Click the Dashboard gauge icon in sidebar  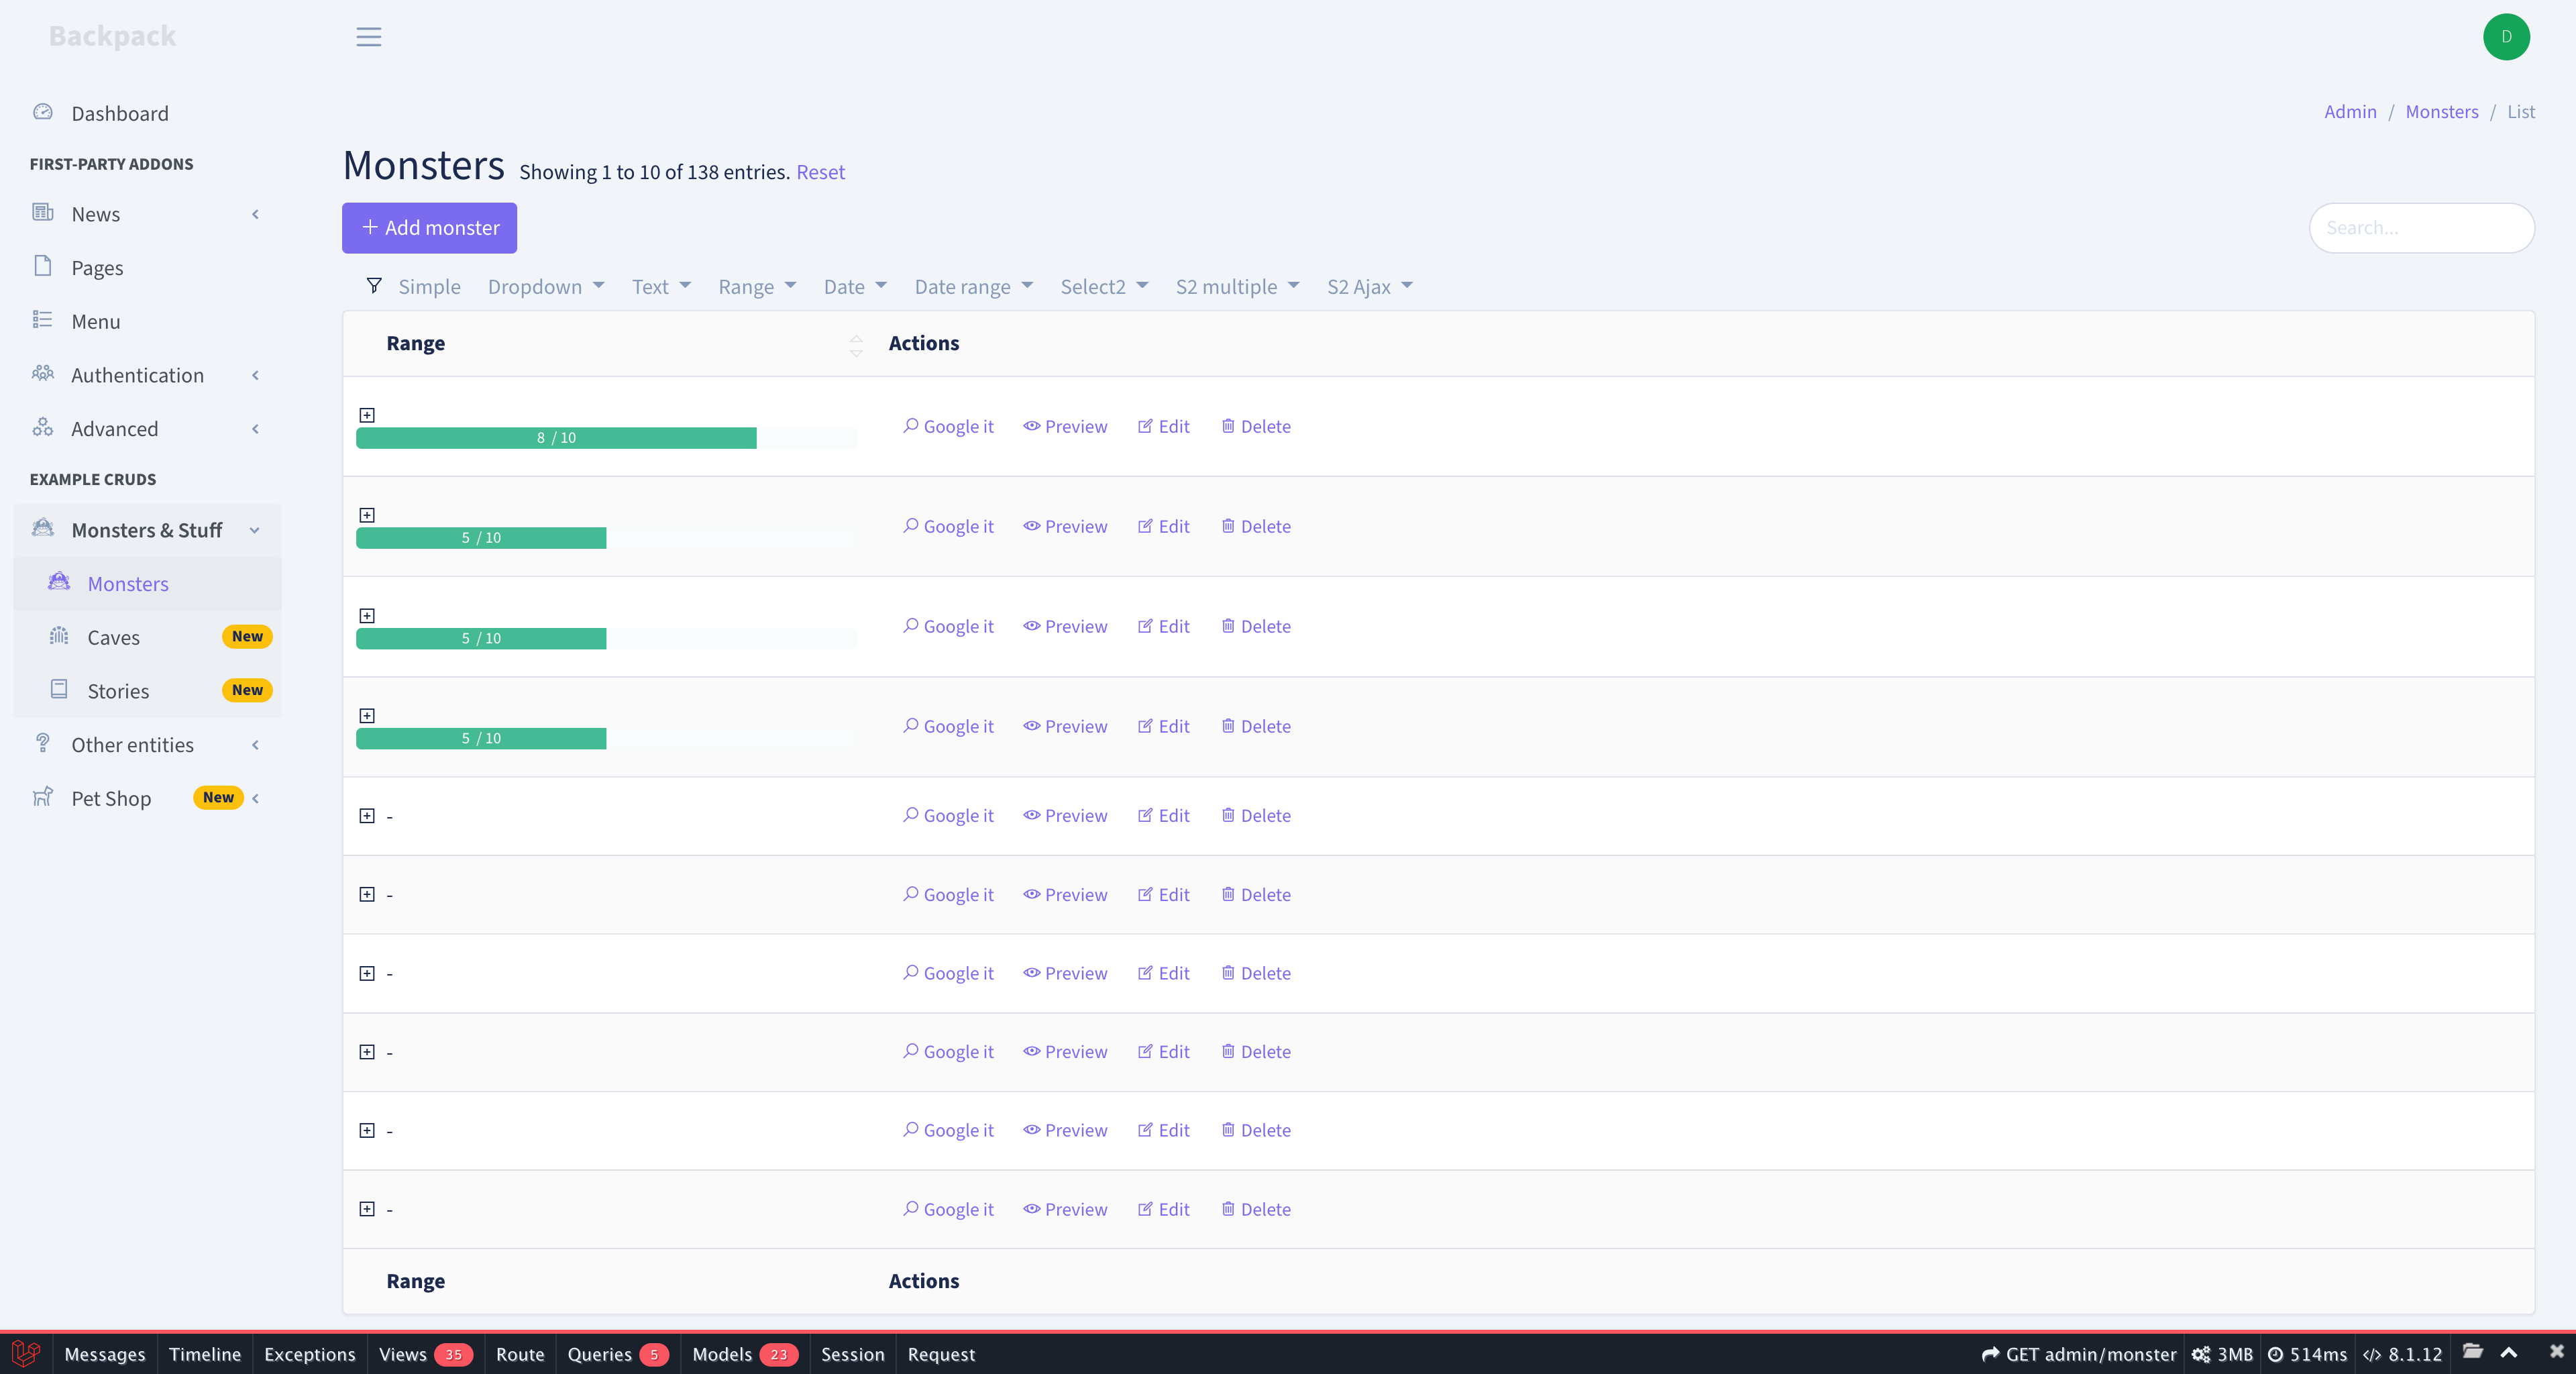click(x=42, y=112)
